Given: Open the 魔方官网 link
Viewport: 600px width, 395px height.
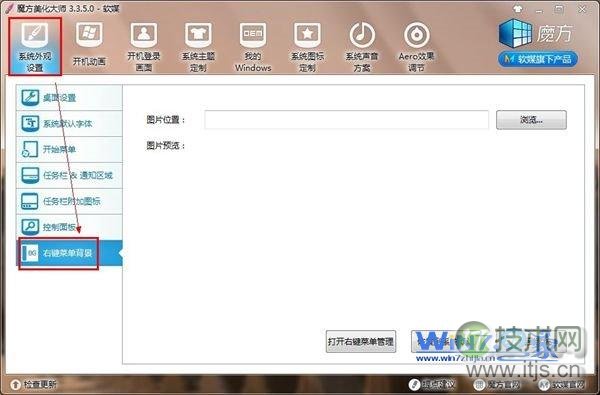Looking at the screenshot, I should click(497, 384).
